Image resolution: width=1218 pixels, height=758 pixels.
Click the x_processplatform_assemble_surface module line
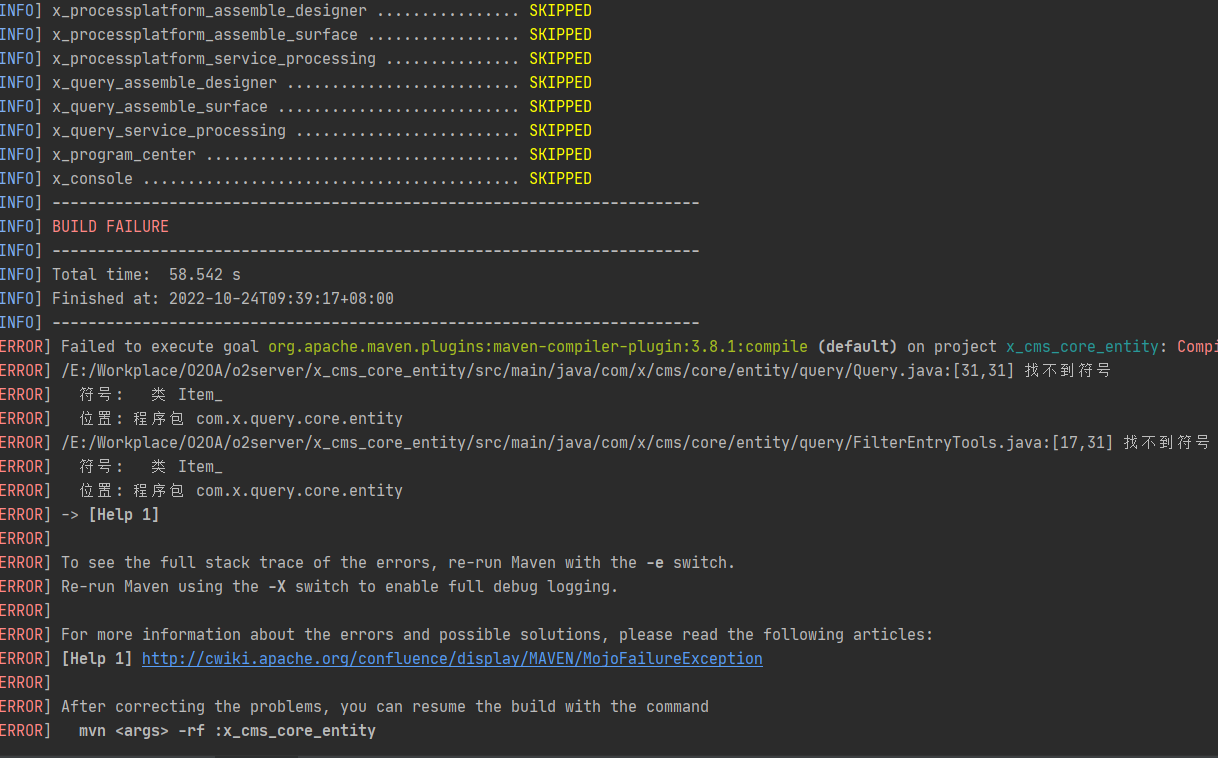(x=320, y=35)
